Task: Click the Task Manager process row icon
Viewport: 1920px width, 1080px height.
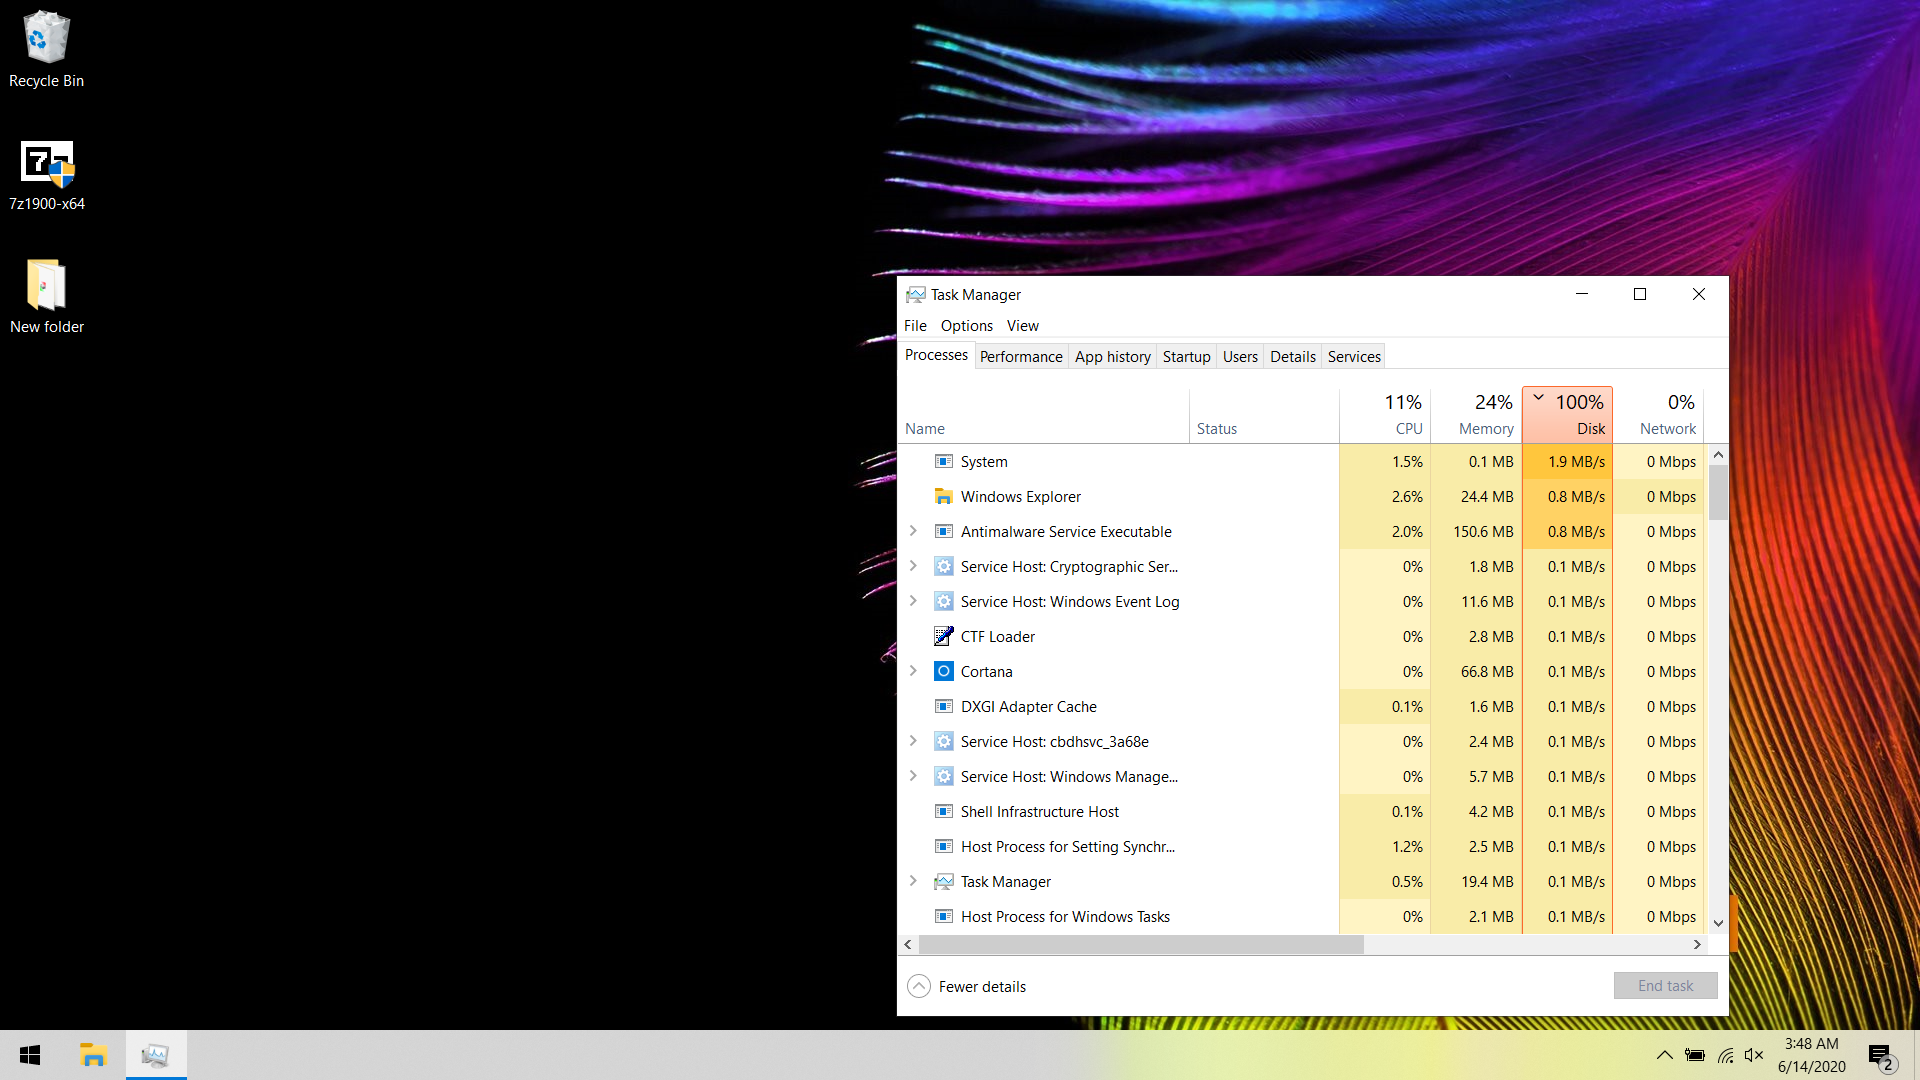Action: coord(943,882)
